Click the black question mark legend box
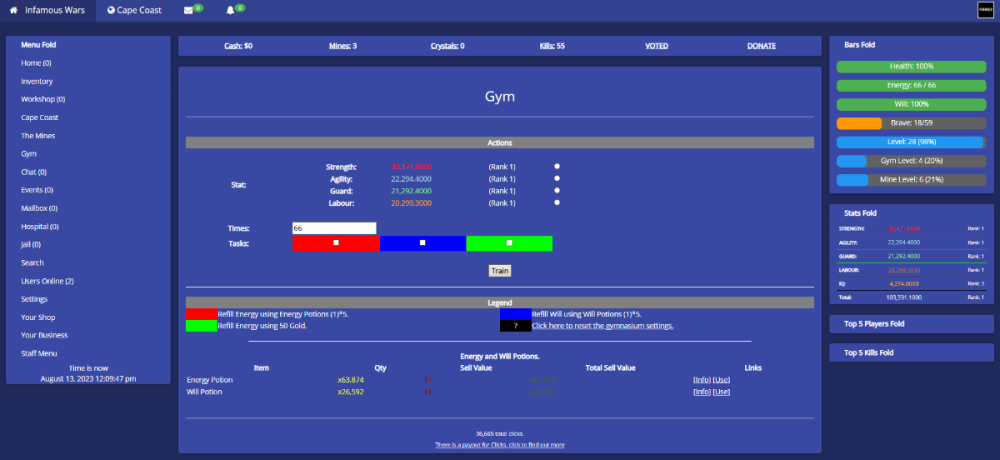 click(515, 325)
